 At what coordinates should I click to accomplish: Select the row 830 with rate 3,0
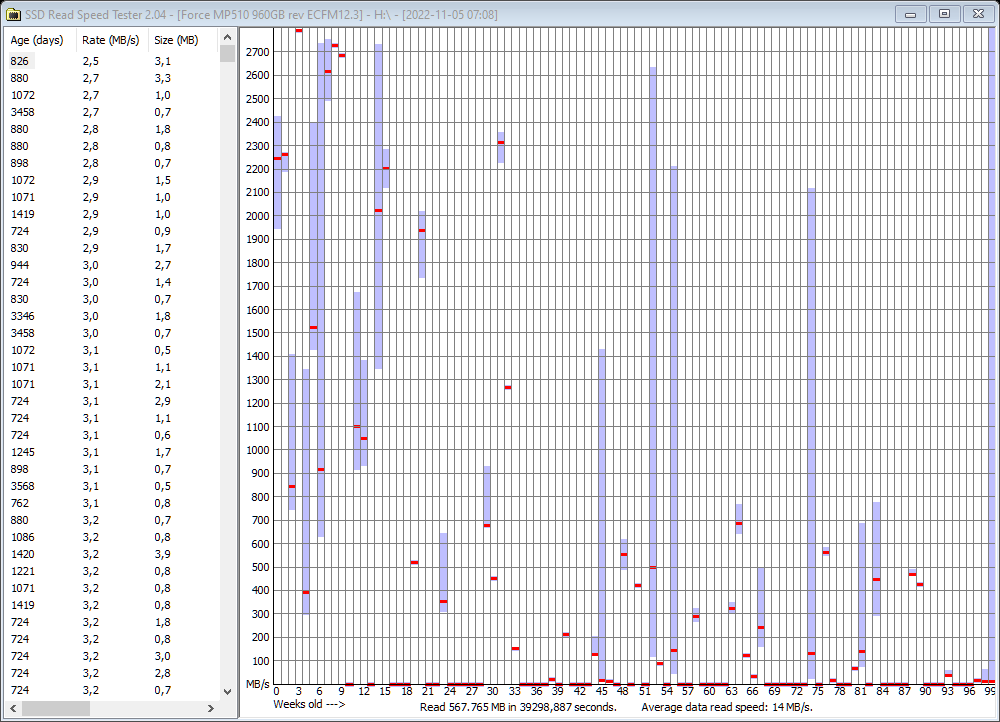coord(112,299)
